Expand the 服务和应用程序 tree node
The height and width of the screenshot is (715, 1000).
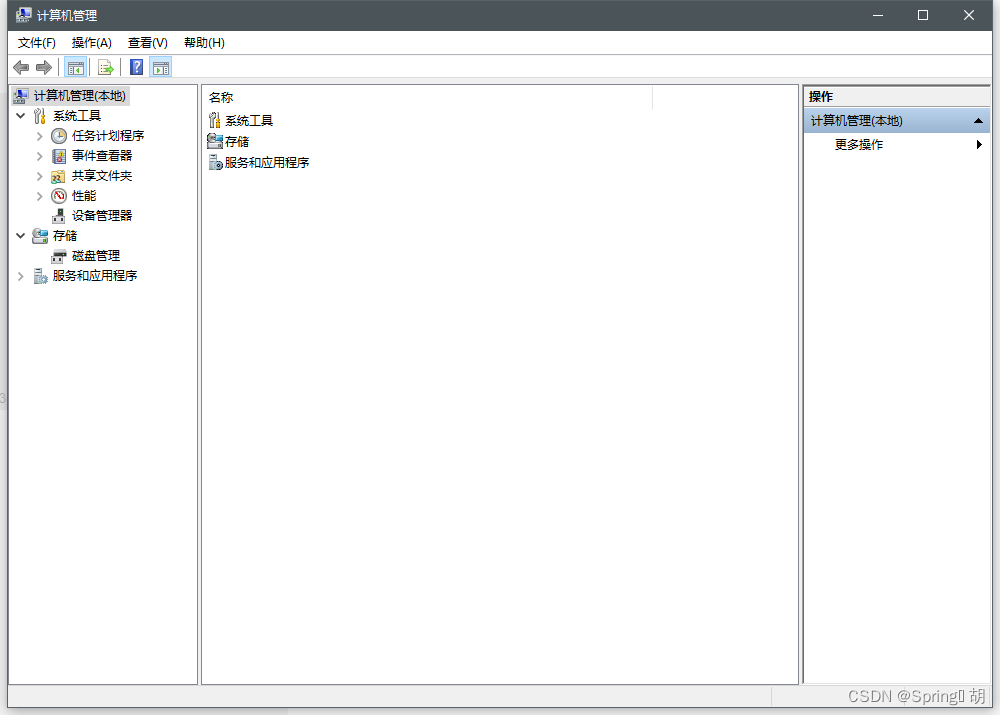20,276
